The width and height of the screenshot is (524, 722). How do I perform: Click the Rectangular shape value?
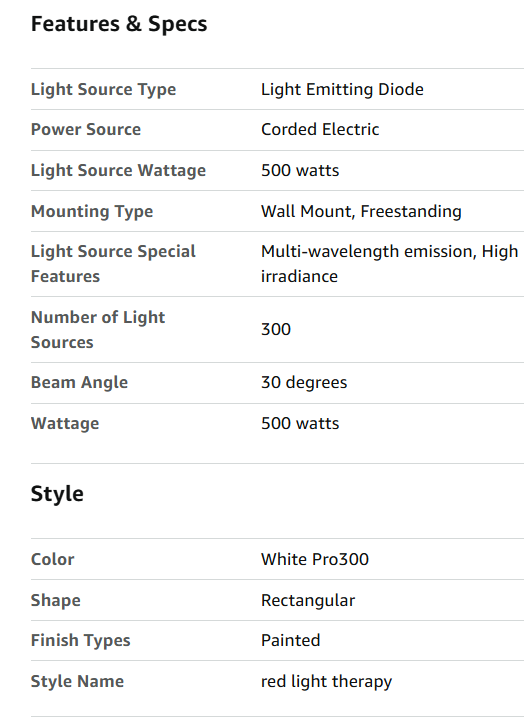(308, 600)
